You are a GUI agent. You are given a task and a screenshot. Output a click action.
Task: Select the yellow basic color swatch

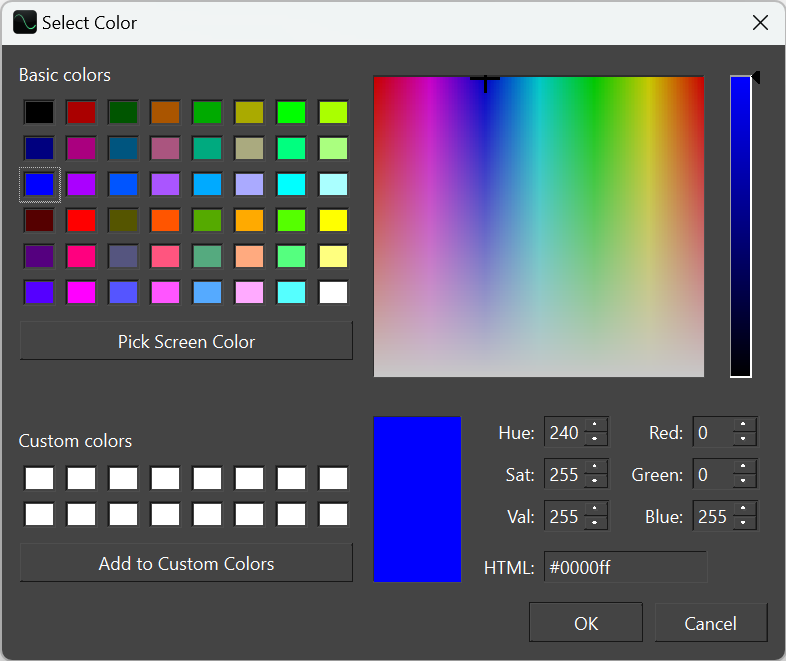point(333,220)
